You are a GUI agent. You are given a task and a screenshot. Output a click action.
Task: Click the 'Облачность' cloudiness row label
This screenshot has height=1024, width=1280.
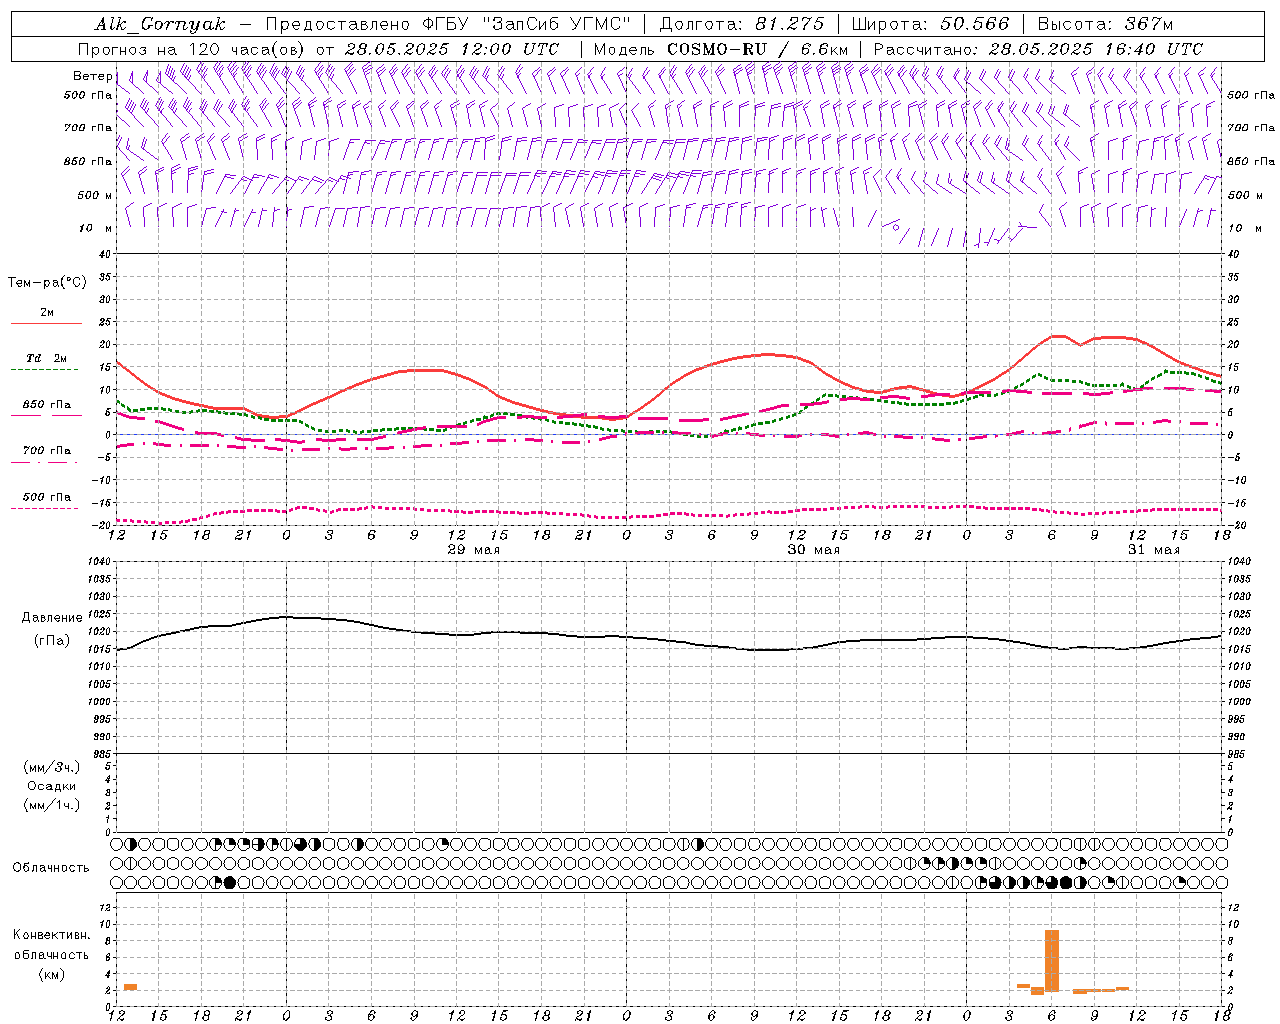51,868
